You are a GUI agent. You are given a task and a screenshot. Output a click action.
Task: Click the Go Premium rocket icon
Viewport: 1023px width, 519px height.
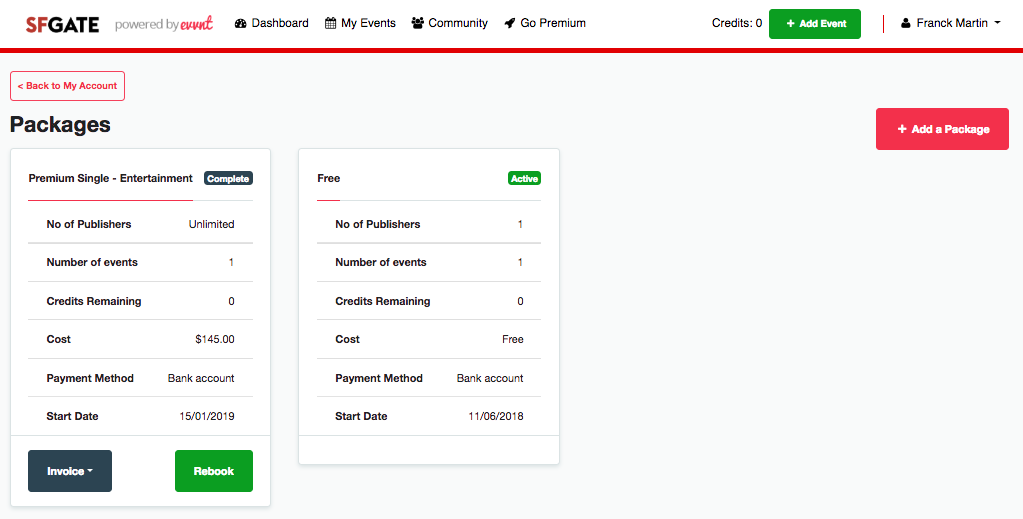[x=510, y=24]
